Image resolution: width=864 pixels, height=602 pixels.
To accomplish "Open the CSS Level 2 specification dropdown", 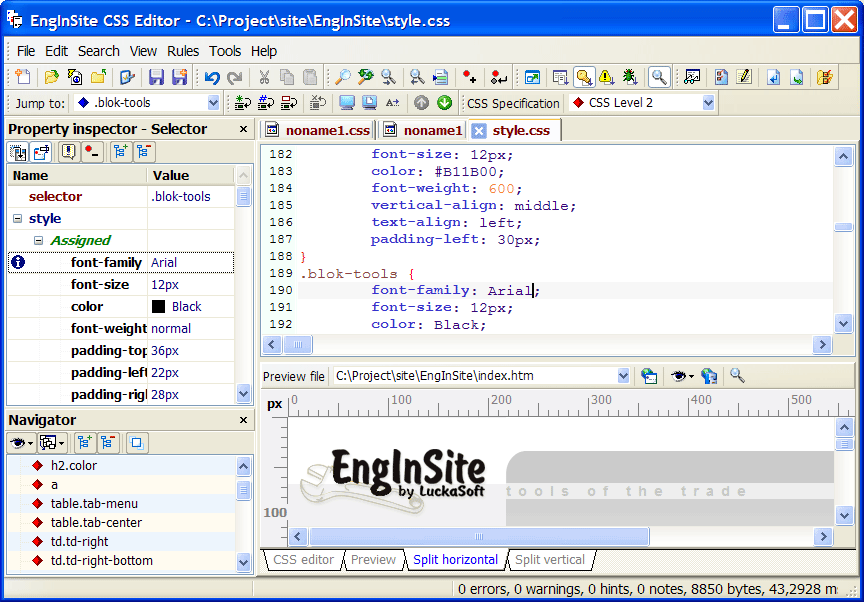I will [x=707, y=102].
